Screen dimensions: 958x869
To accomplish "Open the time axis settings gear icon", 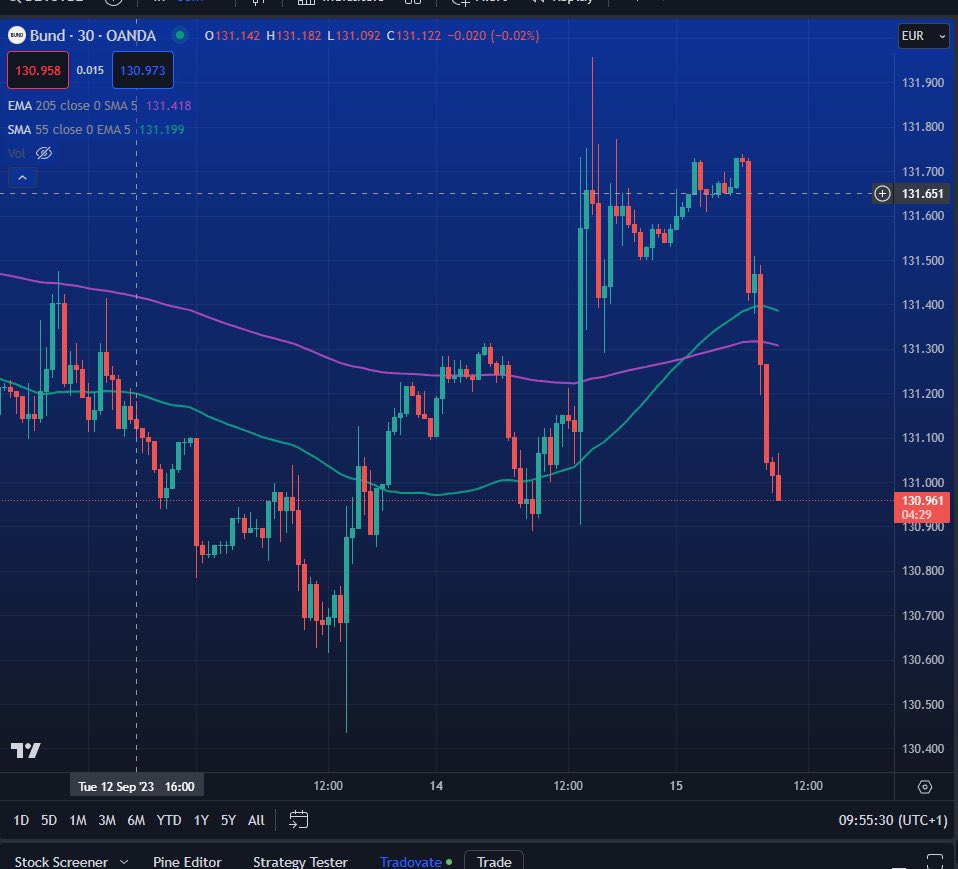I will pos(925,786).
